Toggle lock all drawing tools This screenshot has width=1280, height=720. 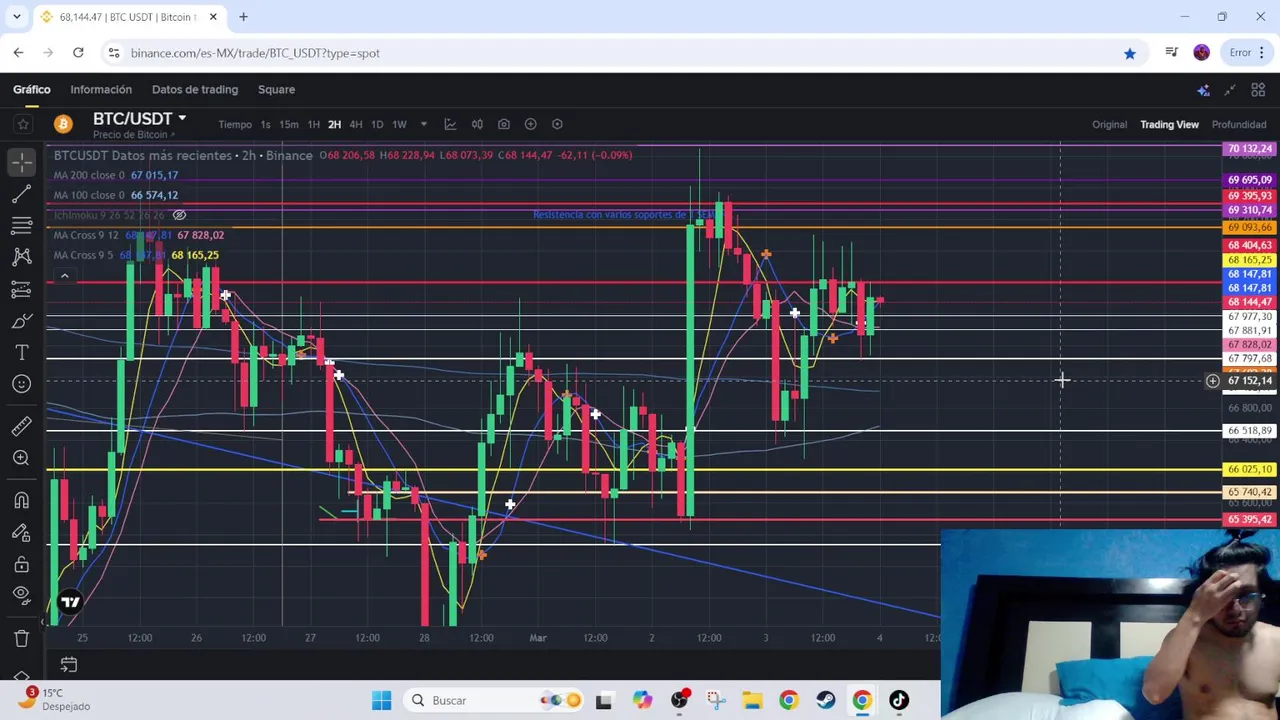click(x=22, y=564)
